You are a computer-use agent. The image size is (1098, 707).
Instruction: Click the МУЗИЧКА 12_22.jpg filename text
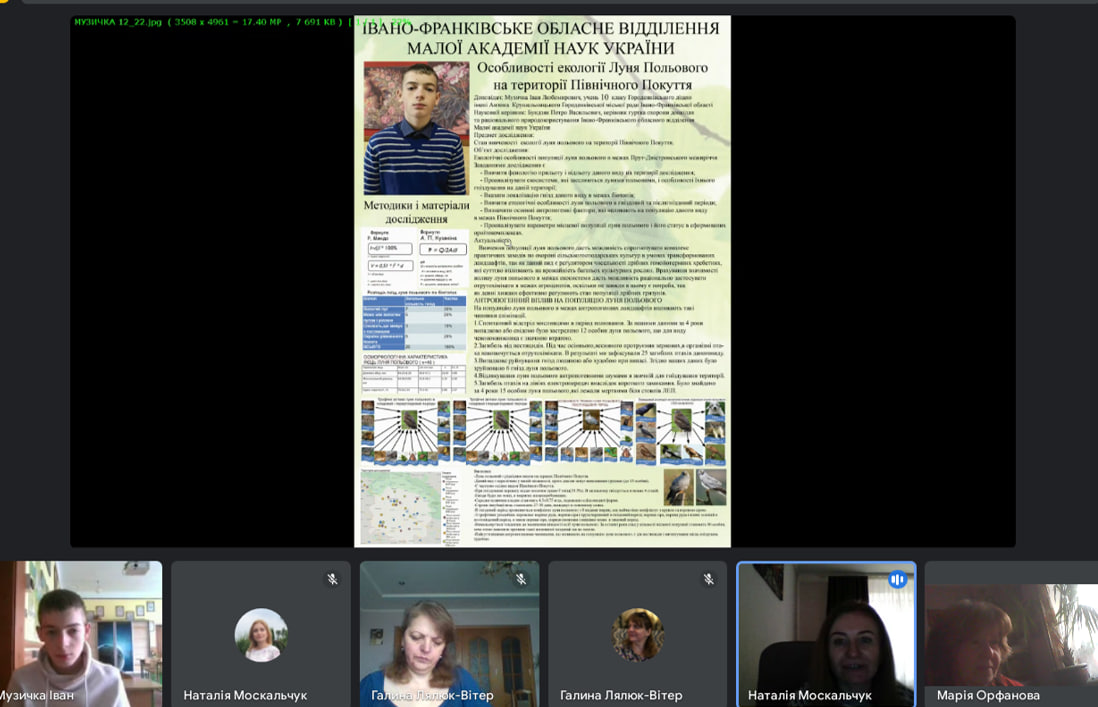click(118, 21)
